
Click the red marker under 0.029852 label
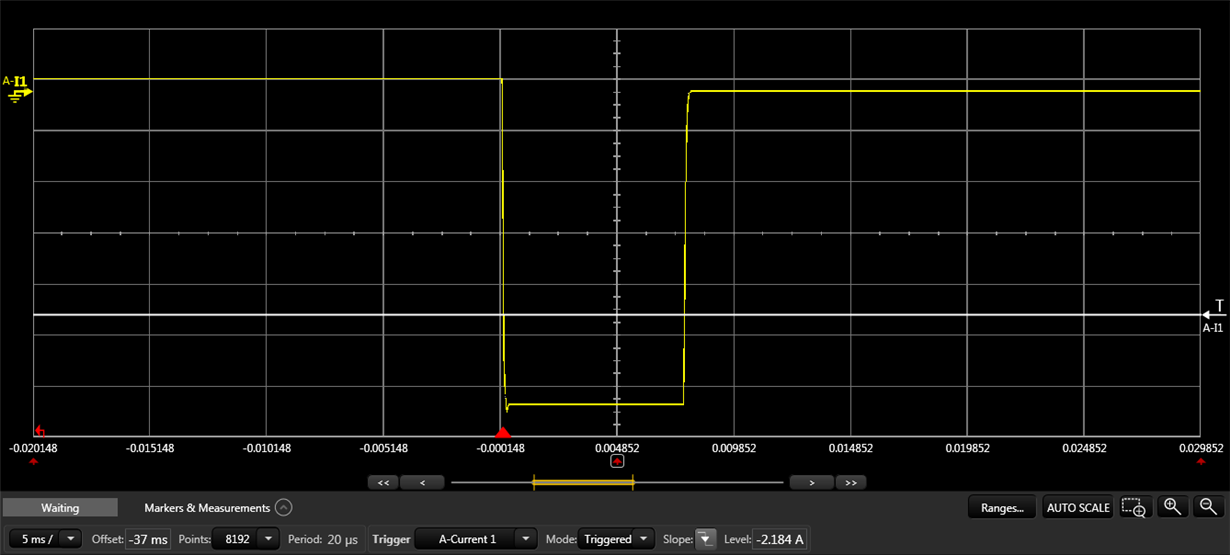coord(1200,463)
